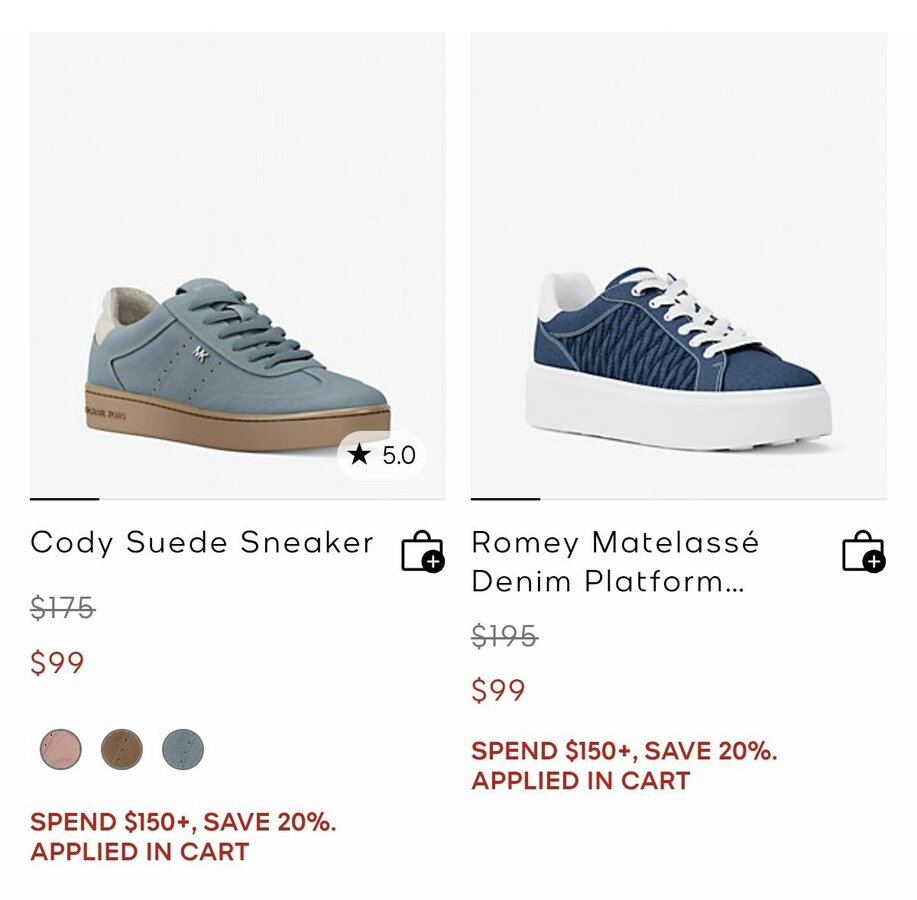Add Cody Suede Sneaker to bag
Image resolution: width=917 pixels, height=900 pixels.
tap(422, 551)
